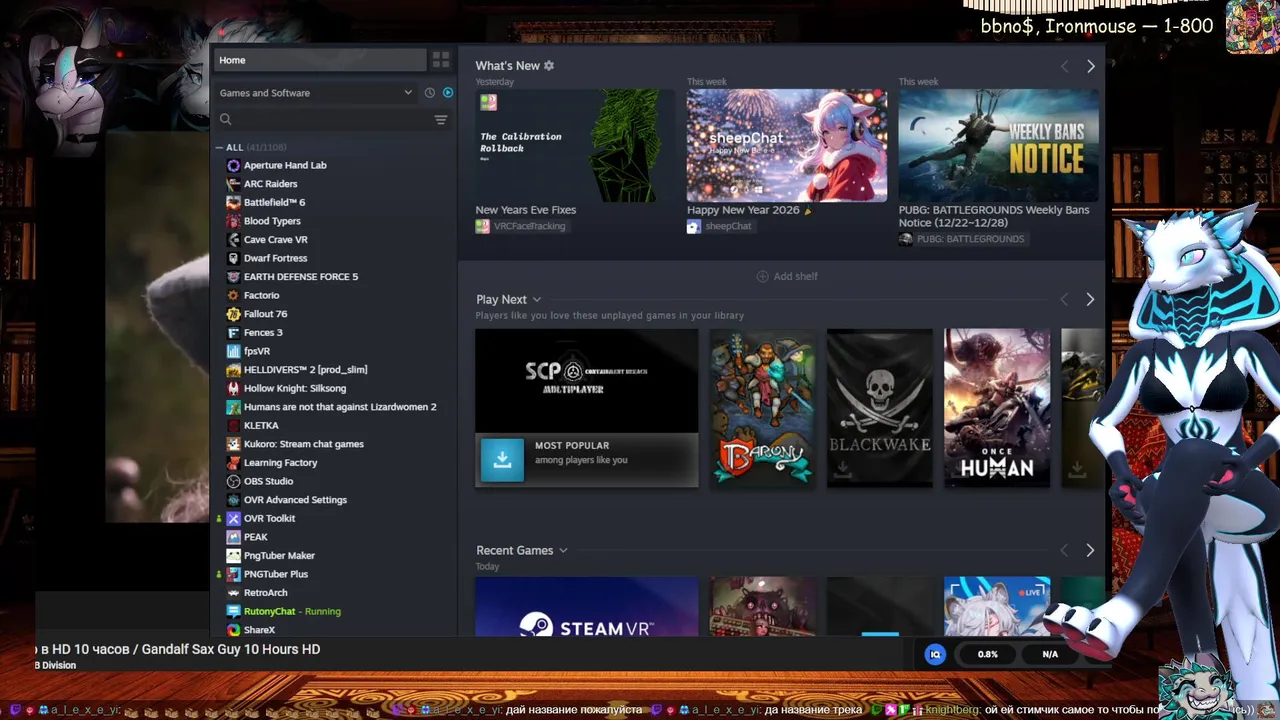Click the IQ badge in the status bar
1280x720 pixels.
point(936,654)
